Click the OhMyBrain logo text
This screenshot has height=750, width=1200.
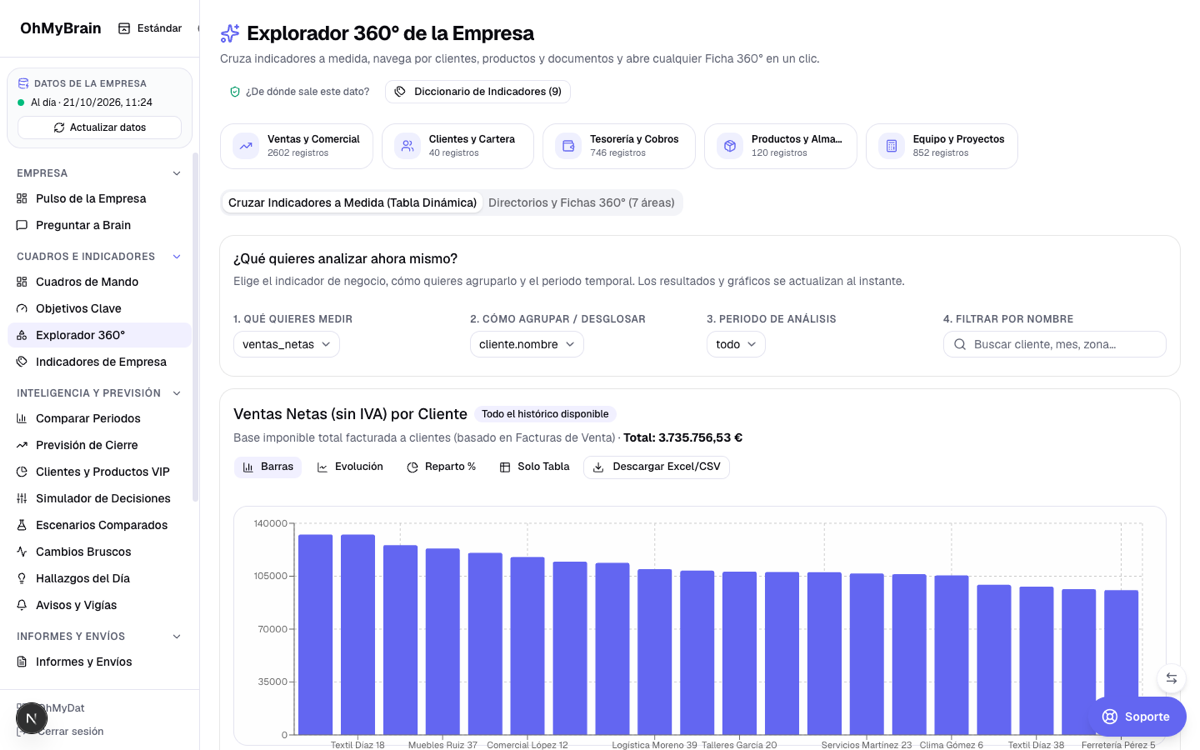[60, 28]
